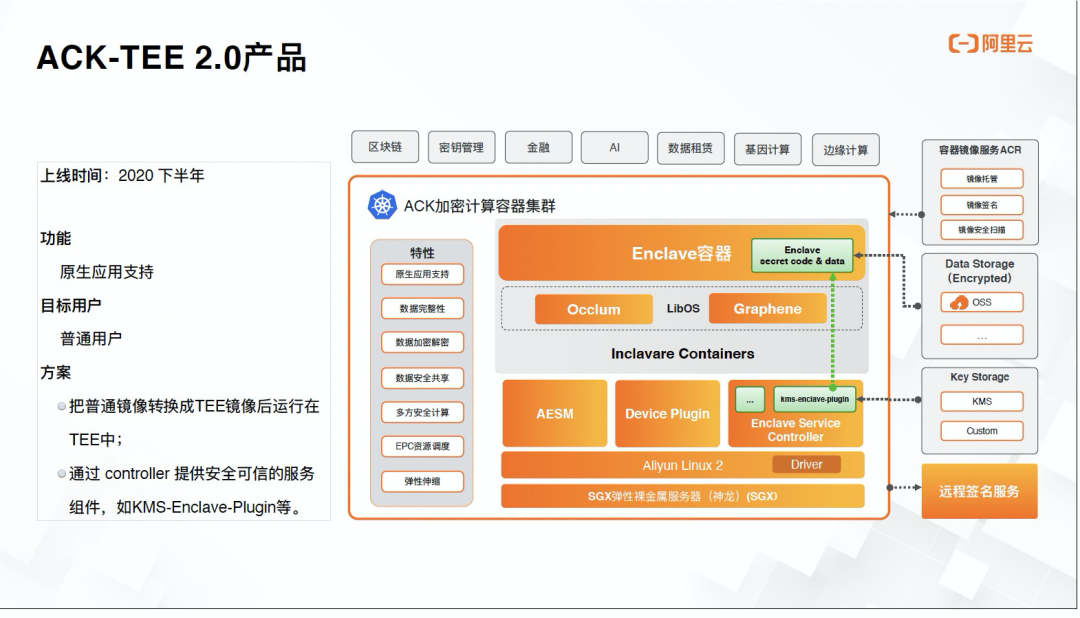Click the Enclave secret code & data box
The image size is (1080, 618).
coord(802,254)
